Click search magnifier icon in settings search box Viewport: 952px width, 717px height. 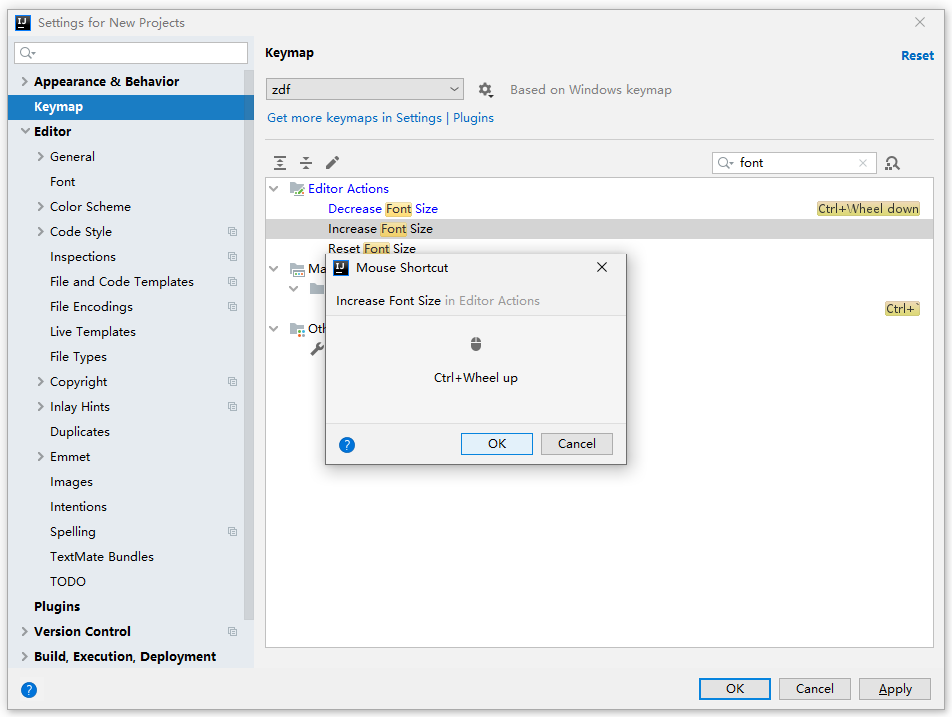pos(27,53)
